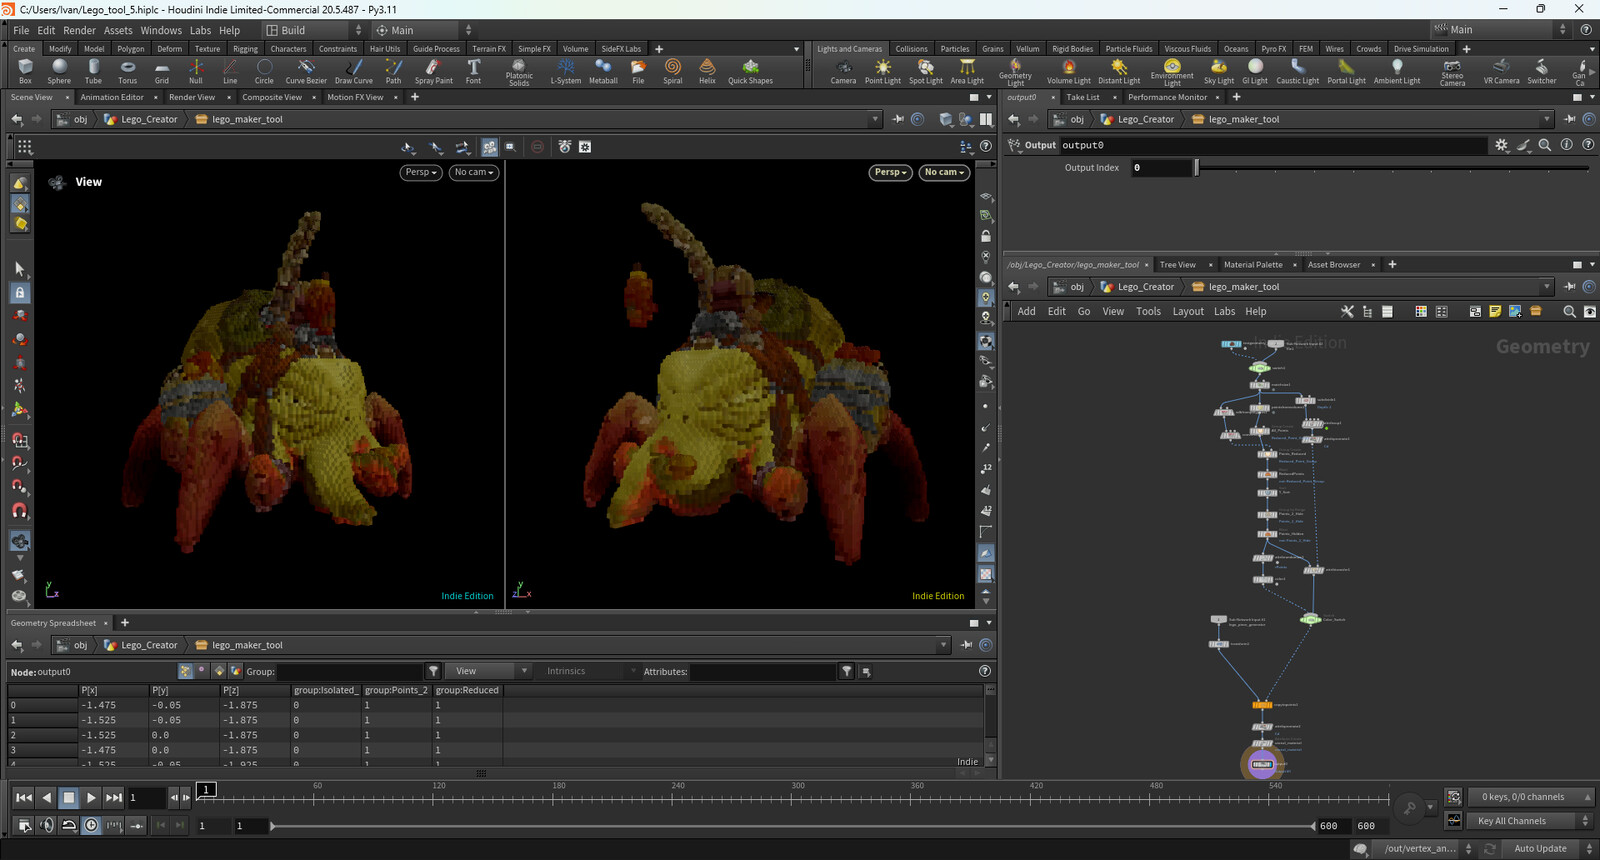Add a Sky Light
Screen dimensions: 1600x860
click(x=1218, y=71)
